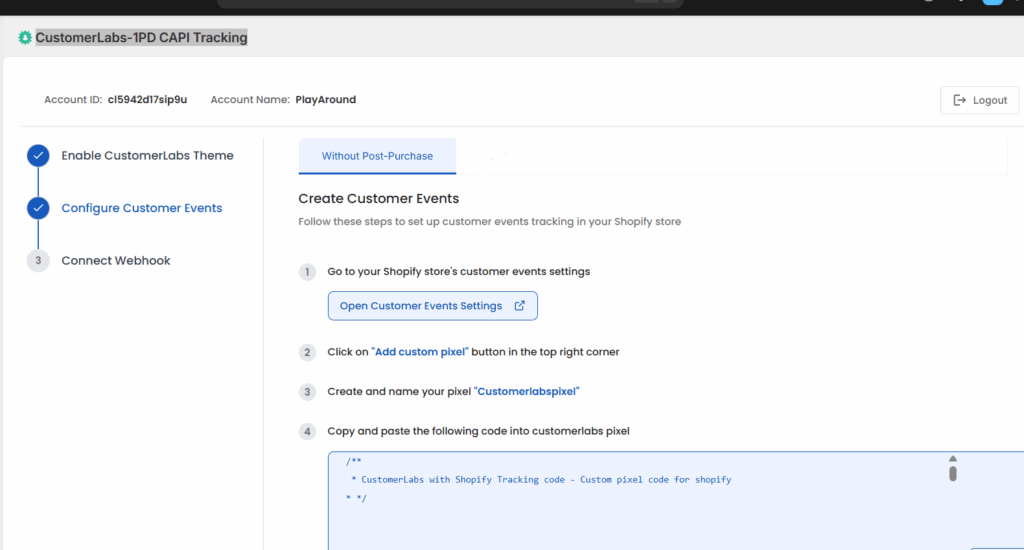This screenshot has height=550, width=1024.
Task: Click the Create Customer Events heading
Action: (379, 199)
